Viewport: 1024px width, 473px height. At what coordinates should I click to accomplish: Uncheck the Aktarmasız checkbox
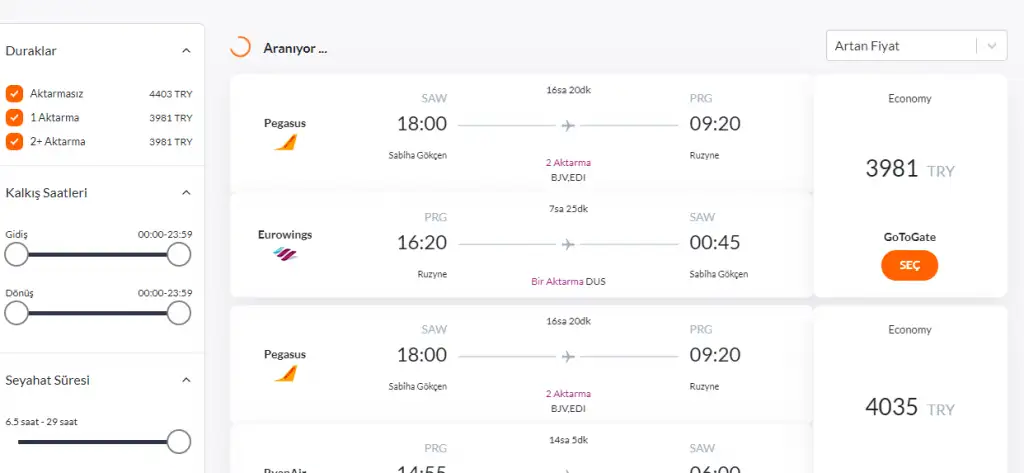(14, 94)
